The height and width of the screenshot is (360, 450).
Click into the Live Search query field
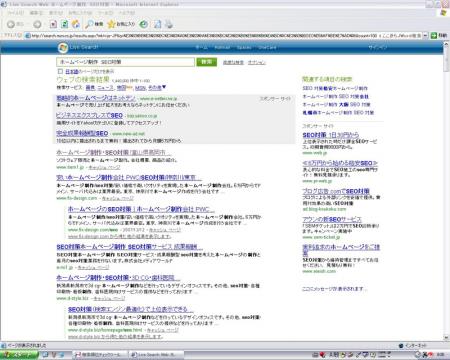click(125, 62)
